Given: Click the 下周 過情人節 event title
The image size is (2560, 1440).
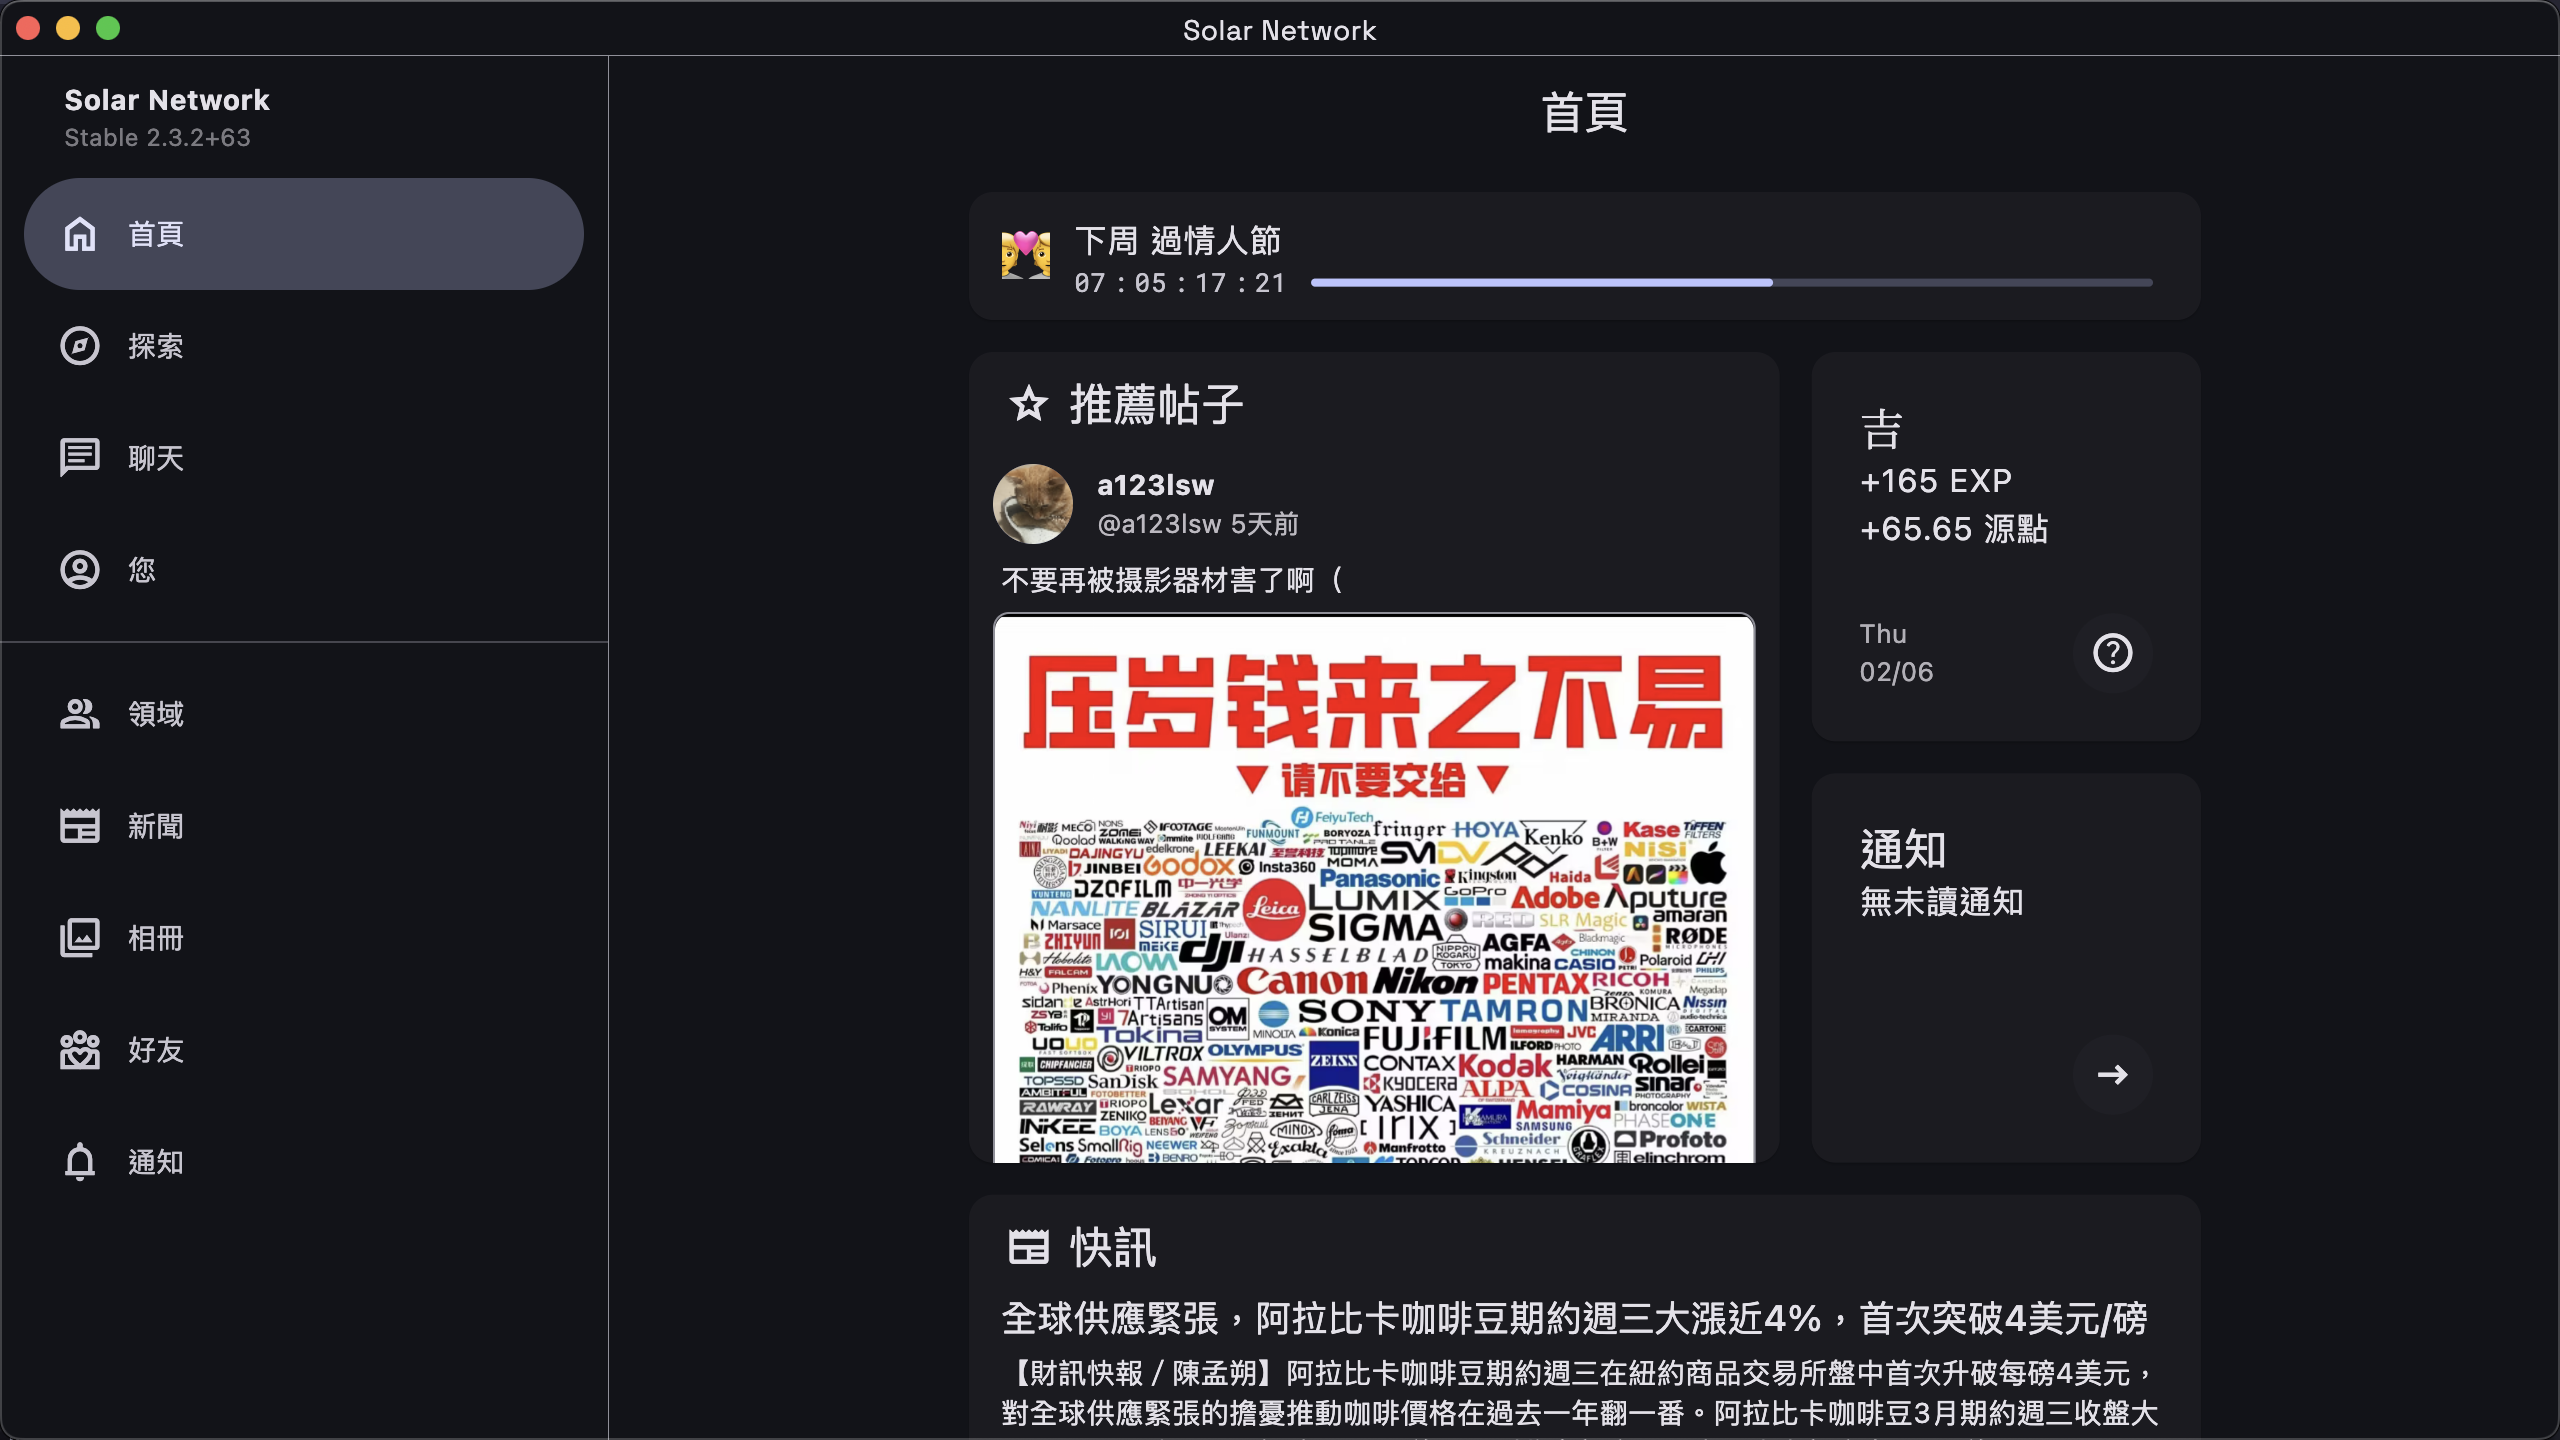Looking at the screenshot, I should [x=1178, y=241].
